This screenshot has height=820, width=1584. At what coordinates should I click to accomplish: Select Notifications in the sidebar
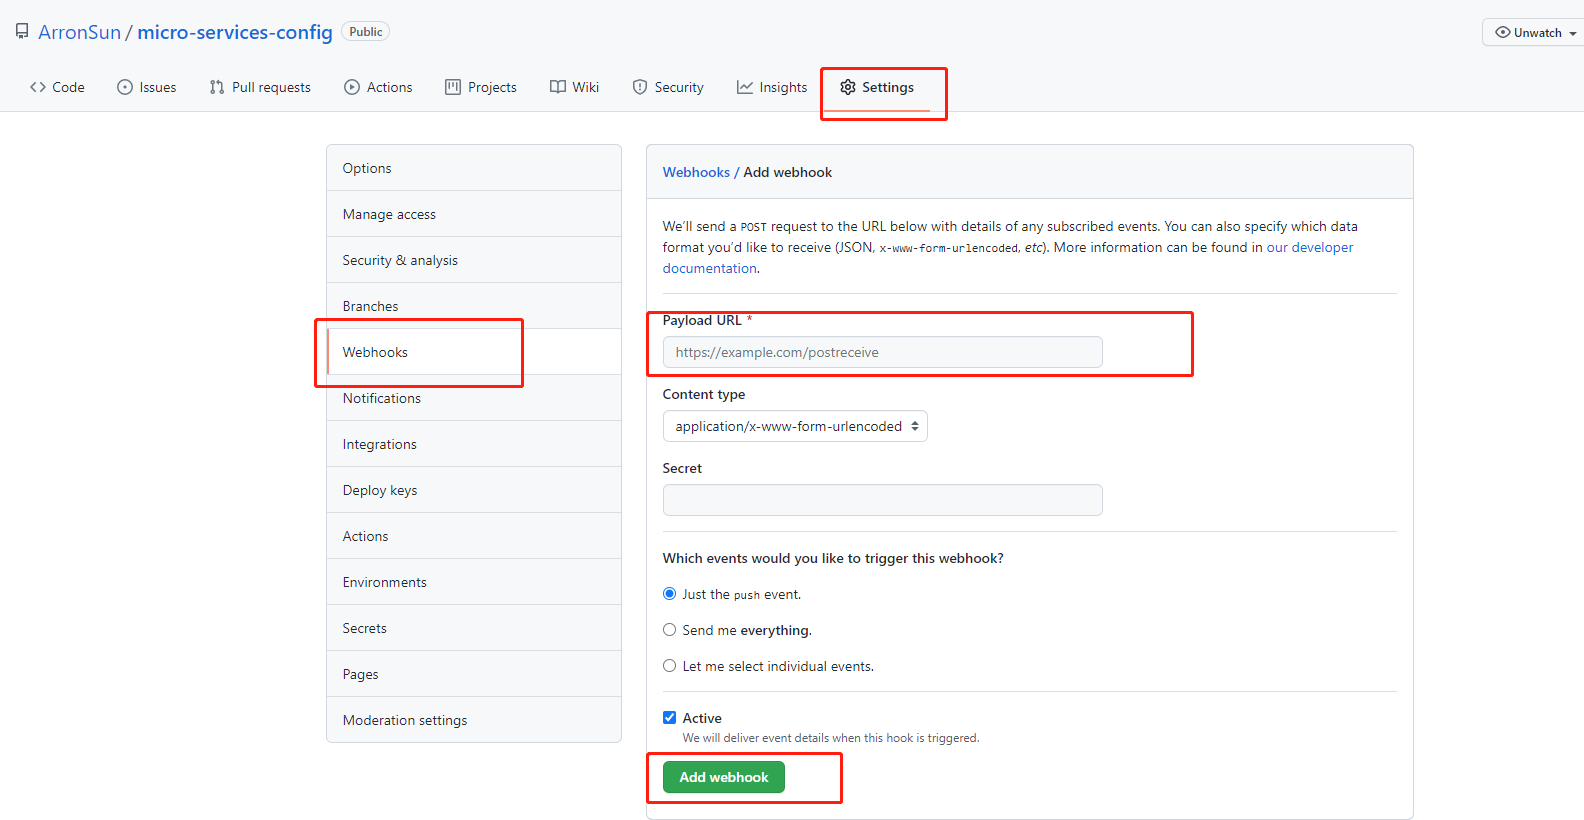coord(474,398)
